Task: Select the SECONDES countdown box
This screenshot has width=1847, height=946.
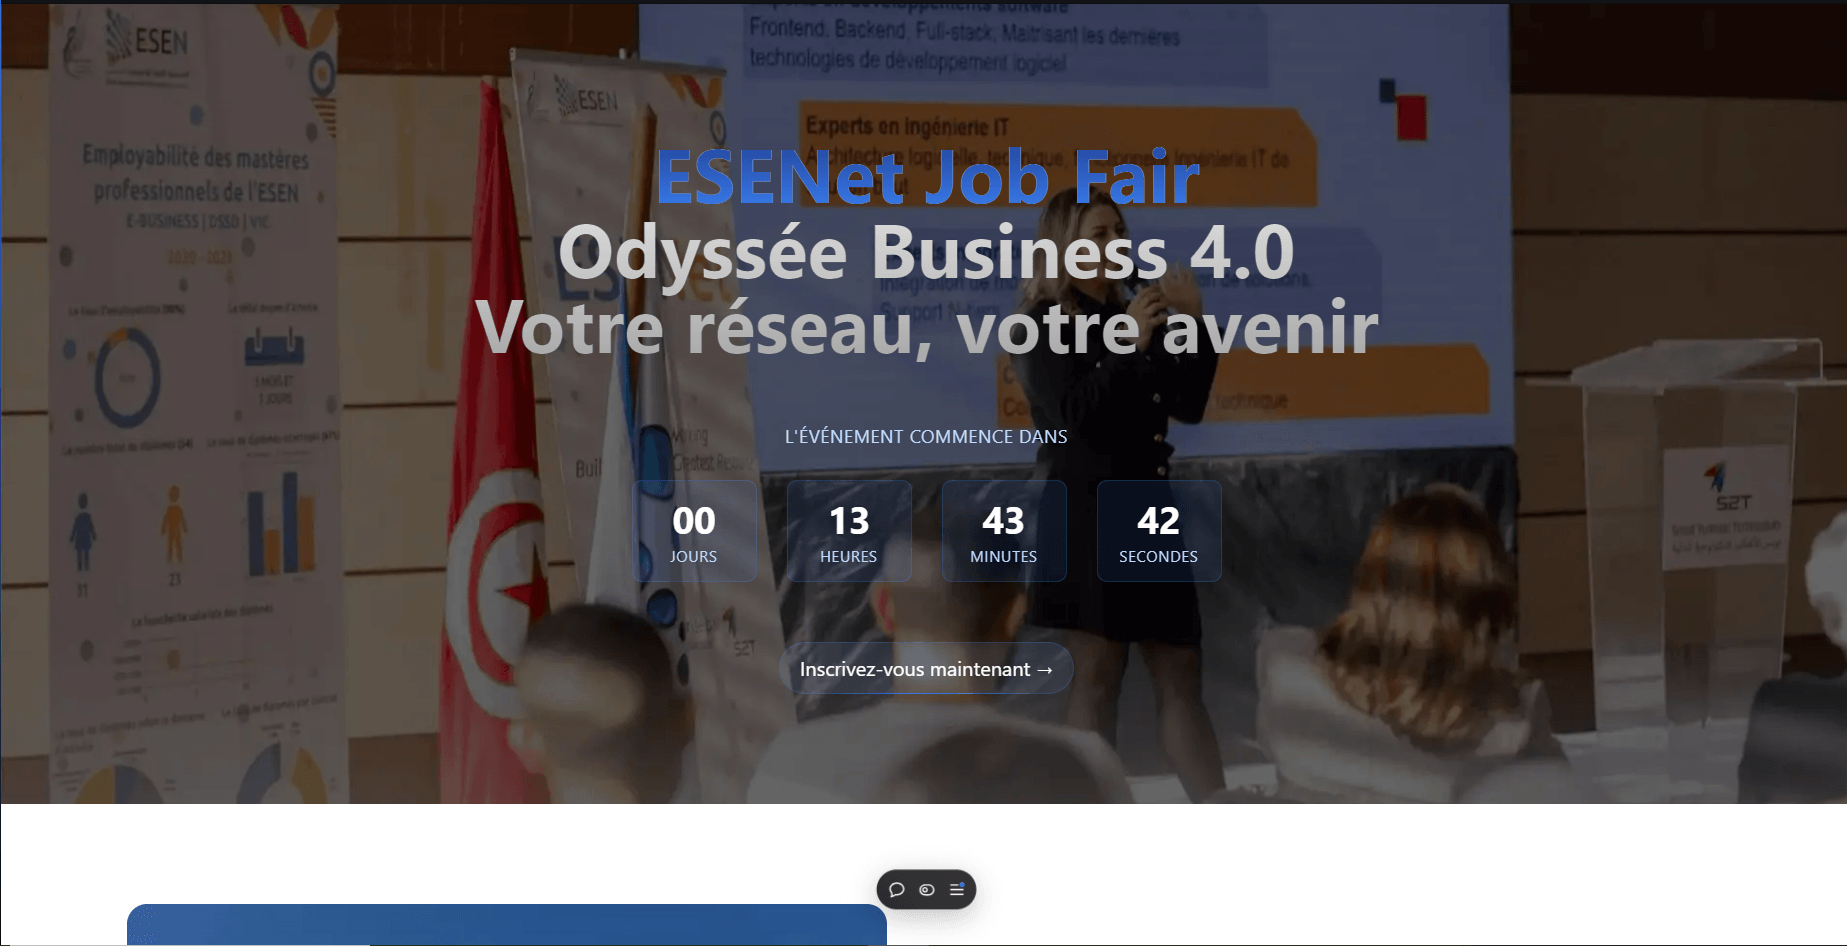Action: point(1159,531)
